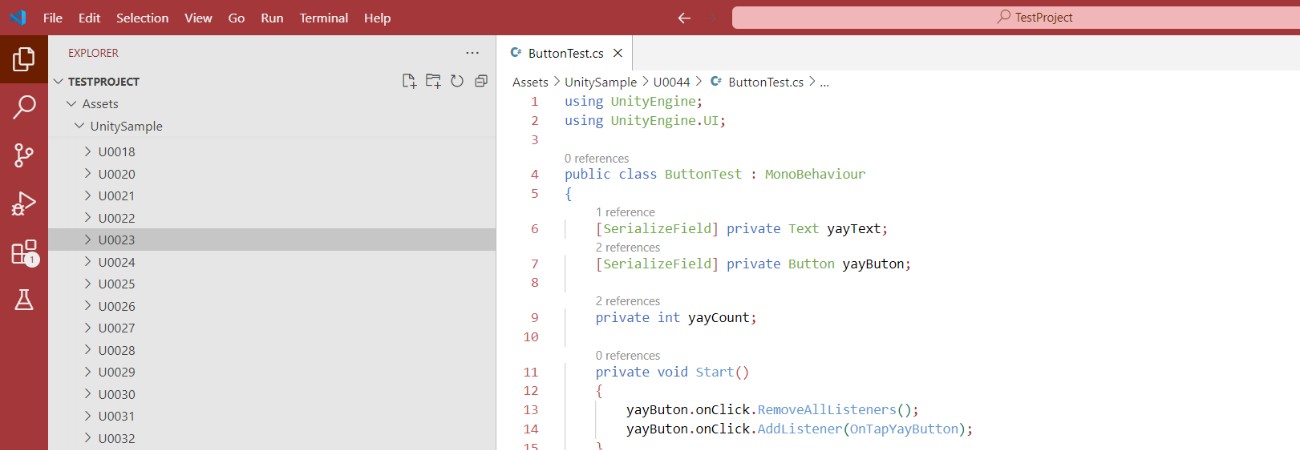Open the Go menu
The height and width of the screenshot is (450, 1300).
tap(236, 18)
